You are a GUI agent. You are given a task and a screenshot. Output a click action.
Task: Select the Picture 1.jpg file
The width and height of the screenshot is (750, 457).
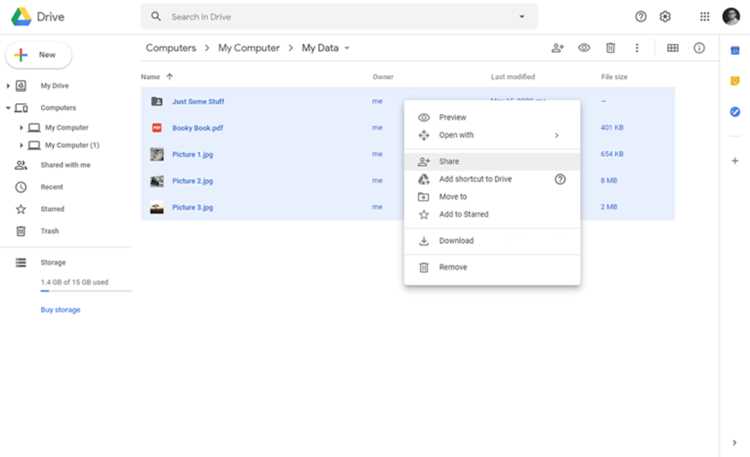click(192, 155)
